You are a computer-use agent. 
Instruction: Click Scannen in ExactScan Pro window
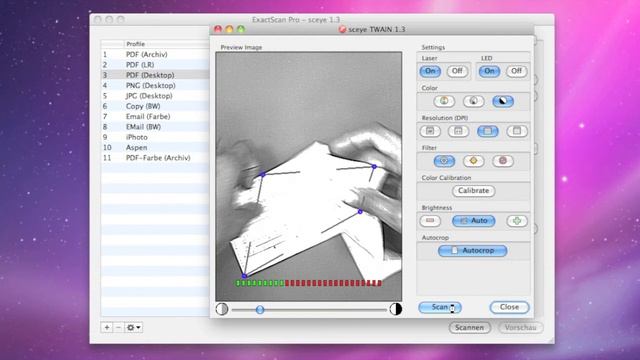(x=469, y=327)
